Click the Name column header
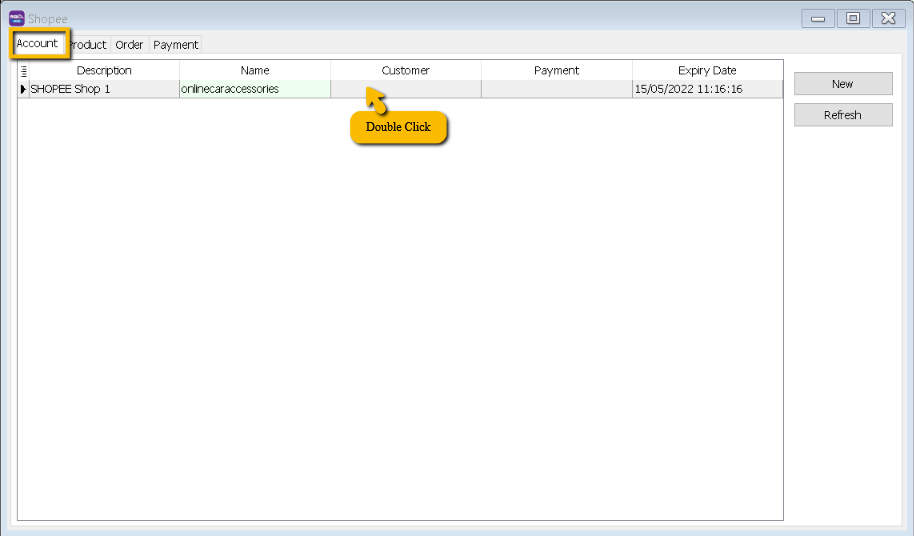 [x=255, y=71]
